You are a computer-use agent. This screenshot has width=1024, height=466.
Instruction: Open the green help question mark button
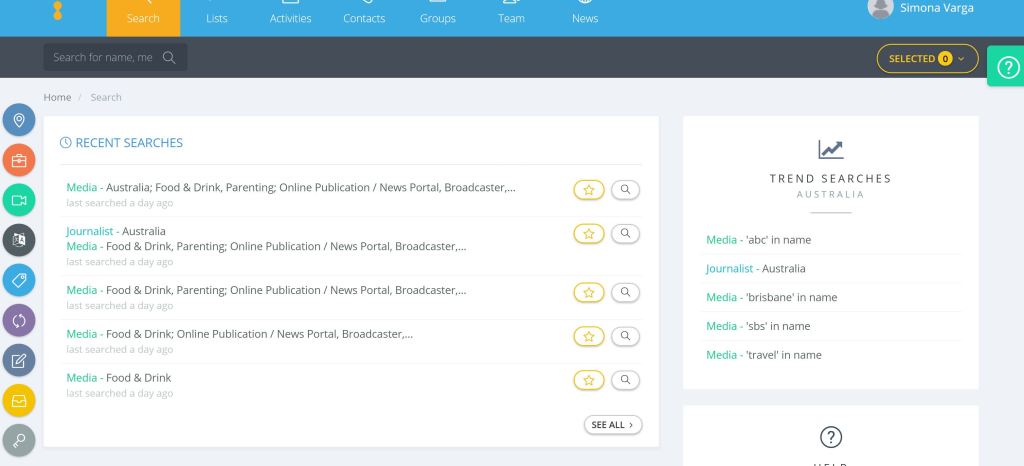[x=1006, y=67]
